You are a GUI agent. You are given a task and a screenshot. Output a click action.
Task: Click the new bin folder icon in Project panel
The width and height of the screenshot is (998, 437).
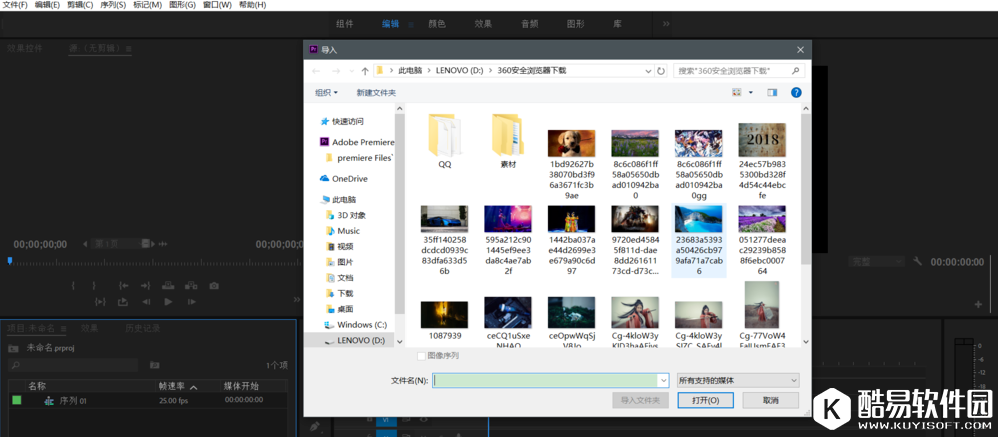click(x=154, y=365)
